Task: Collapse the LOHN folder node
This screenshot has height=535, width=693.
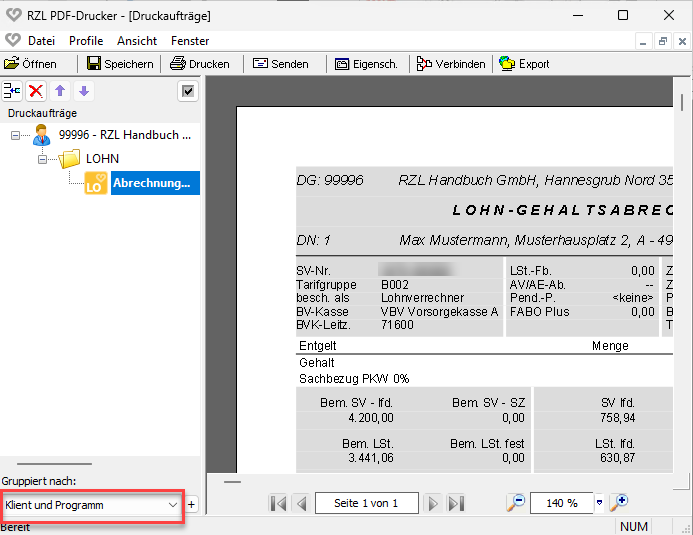Action: [42, 159]
